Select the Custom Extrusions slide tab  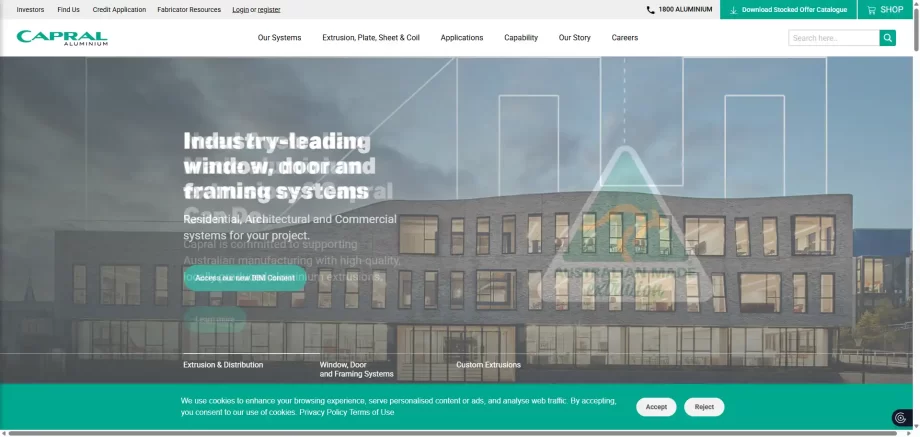[488, 365]
